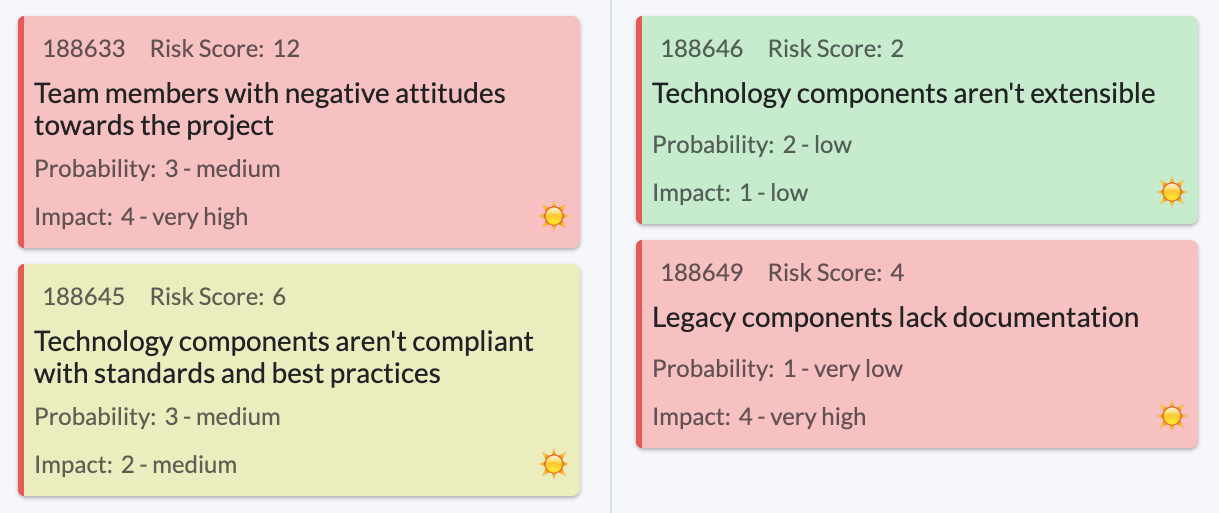Click the sun icon on risk 188633

(x=554, y=215)
